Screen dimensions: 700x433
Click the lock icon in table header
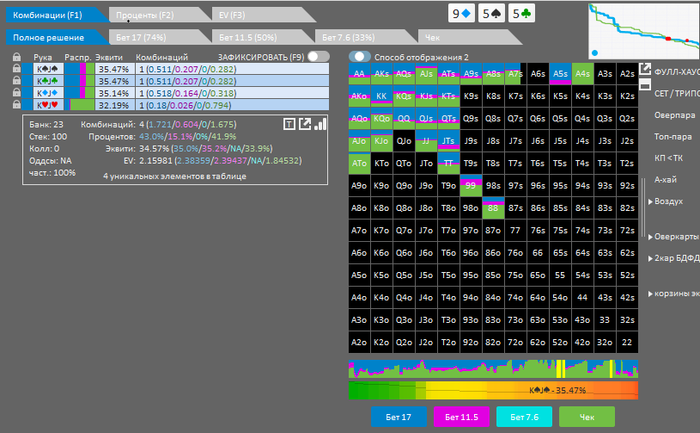pos(17,57)
